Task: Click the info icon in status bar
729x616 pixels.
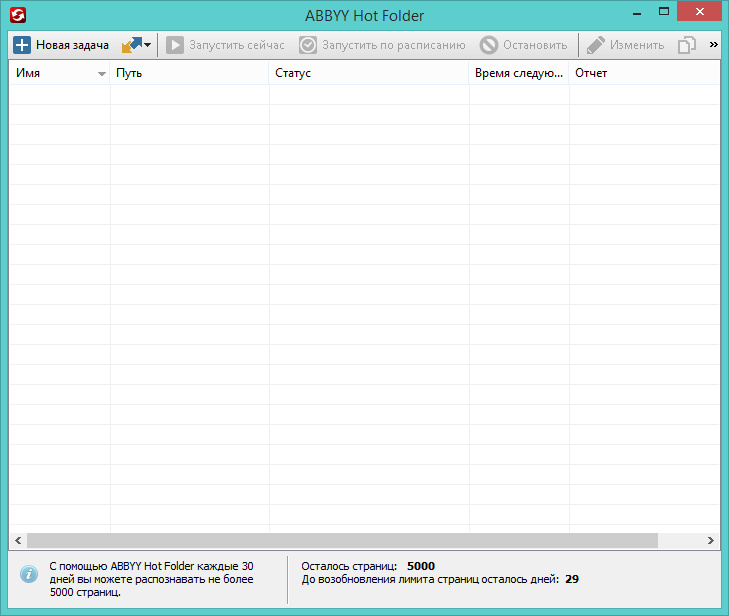Action: (29, 574)
